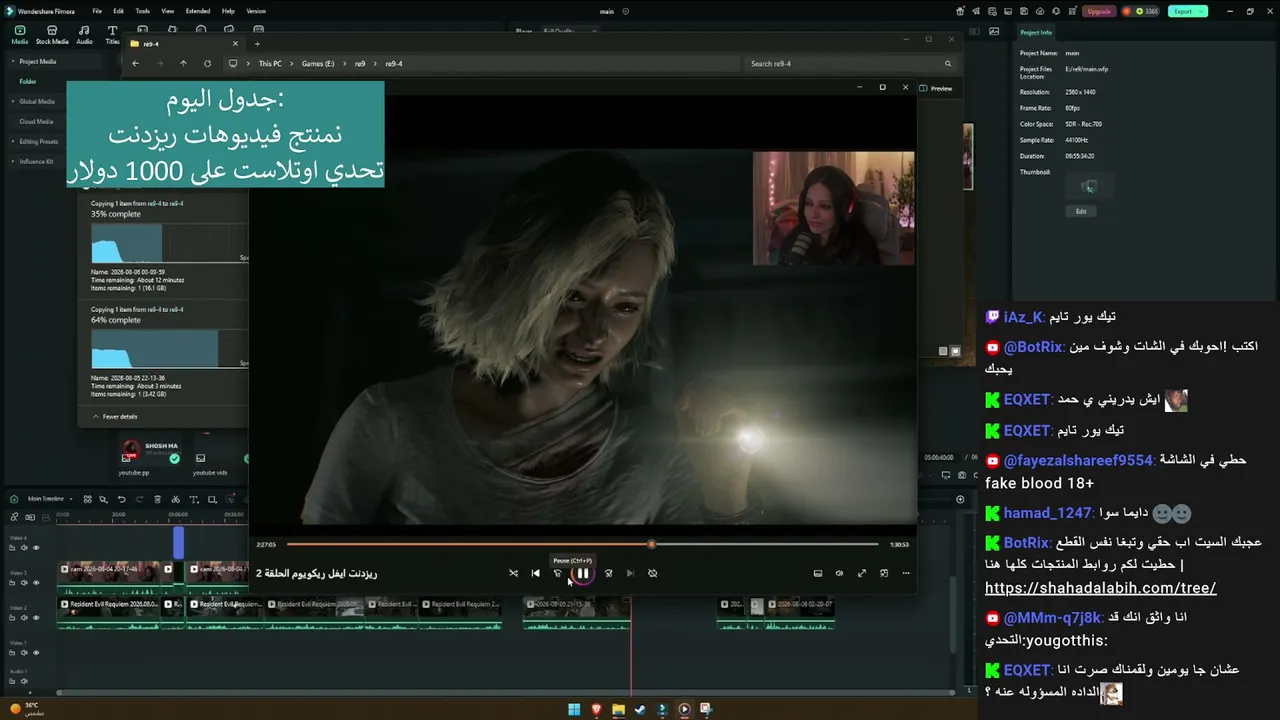This screenshot has height=720, width=1280.
Task: Select the Crop tool in timeline toolbar
Action: coord(212,499)
